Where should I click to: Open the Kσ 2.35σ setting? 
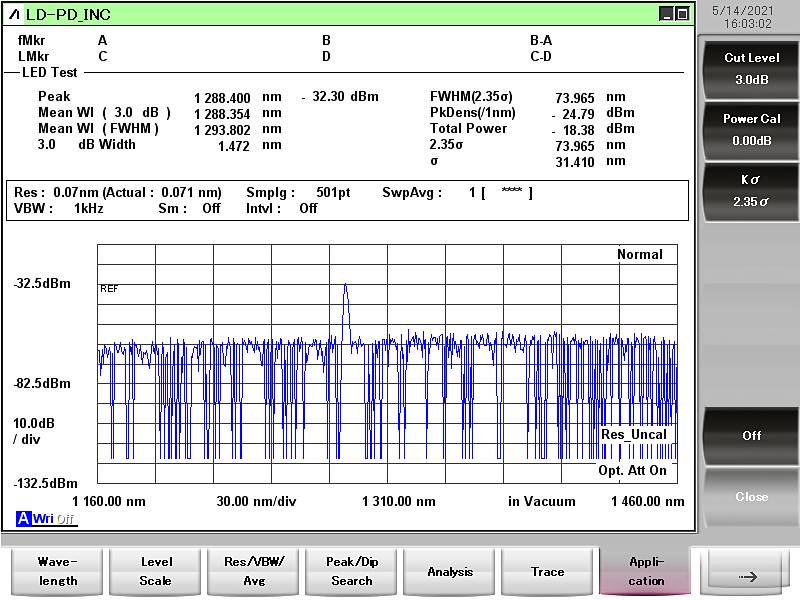pos(751,191)
